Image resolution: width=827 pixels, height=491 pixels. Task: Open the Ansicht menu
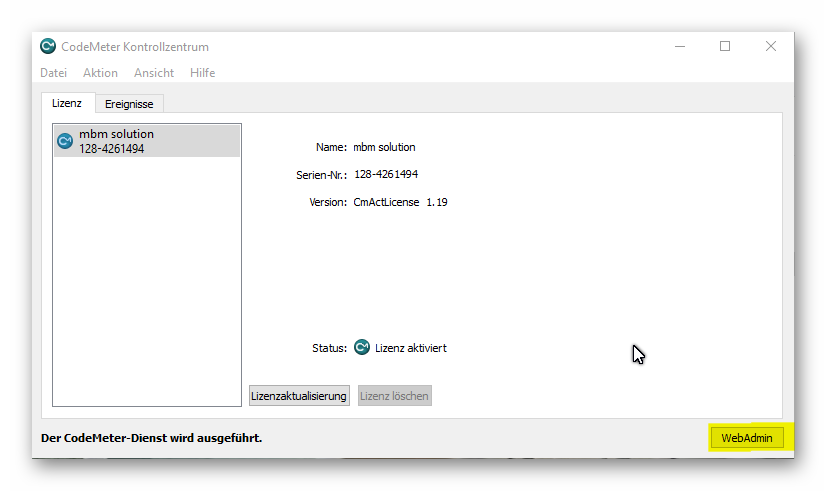pyautogui.click(x=154, y=73)
